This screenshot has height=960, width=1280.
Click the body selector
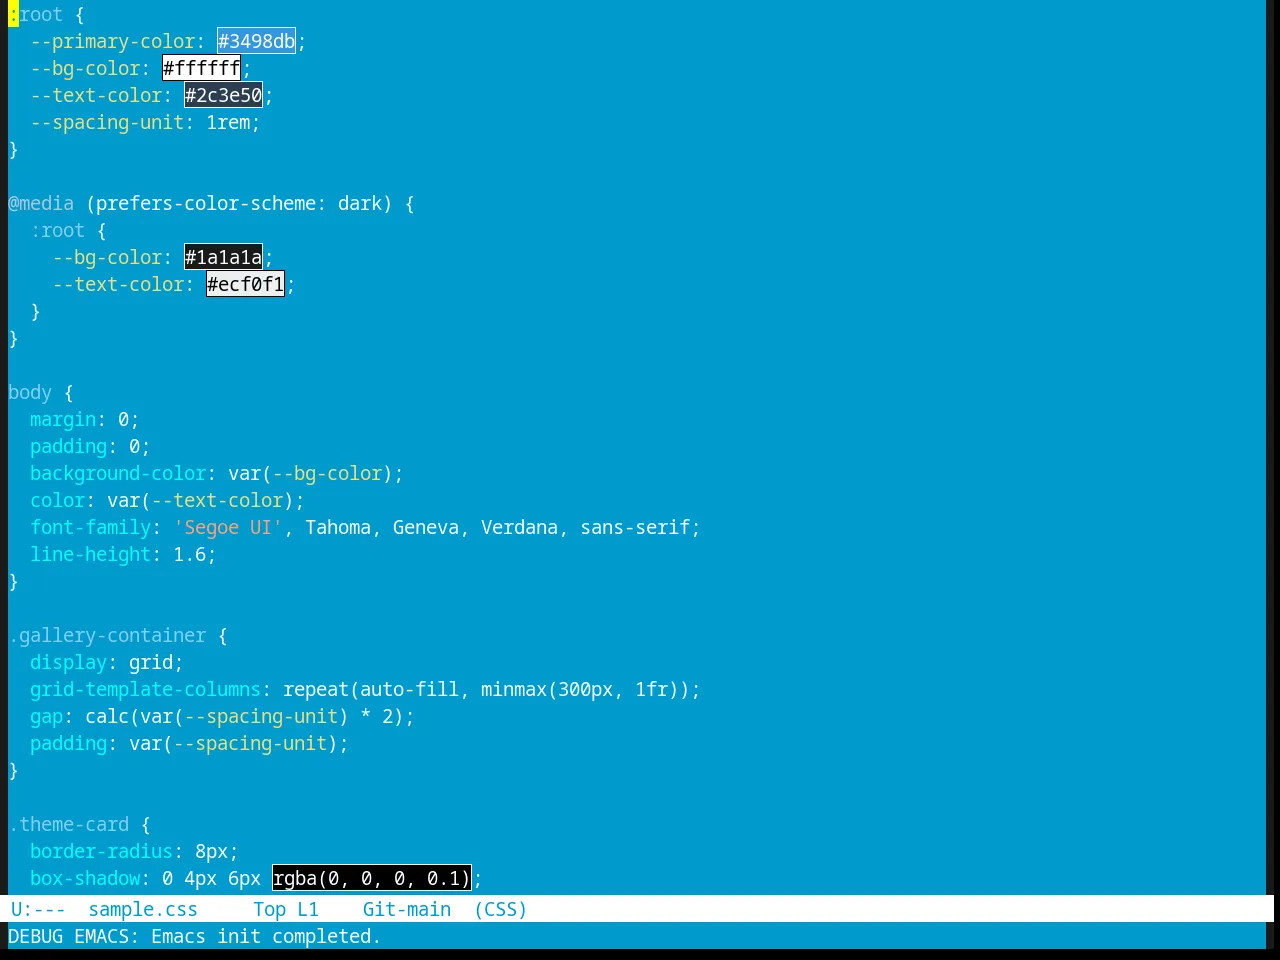click(x=30, y=392)
